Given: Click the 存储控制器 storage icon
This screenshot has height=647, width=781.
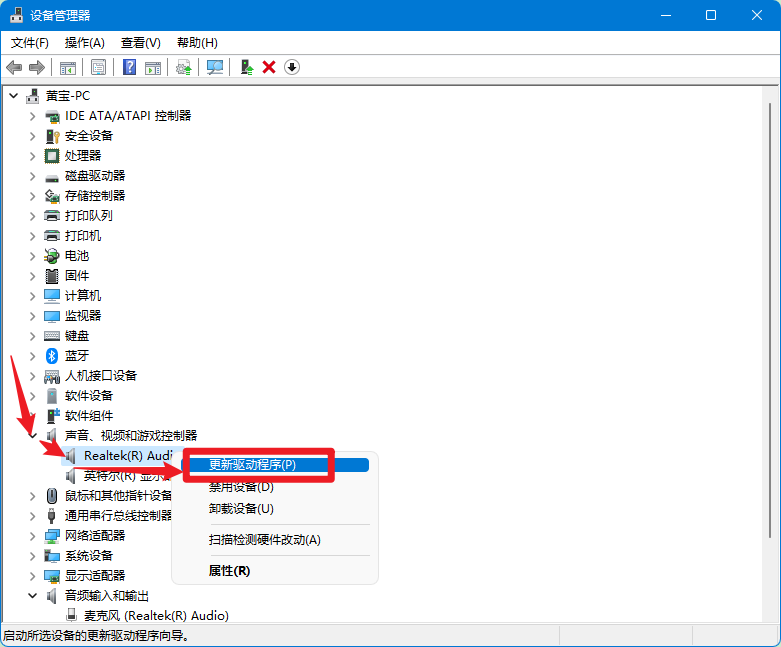Looking at the screenshot, I should 52,196.
